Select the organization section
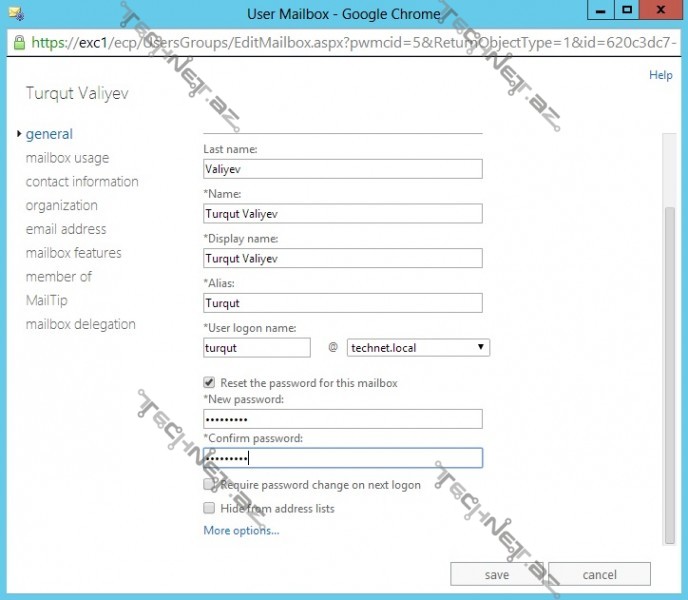The image size is (688, 600). click(x=61, y=206)
